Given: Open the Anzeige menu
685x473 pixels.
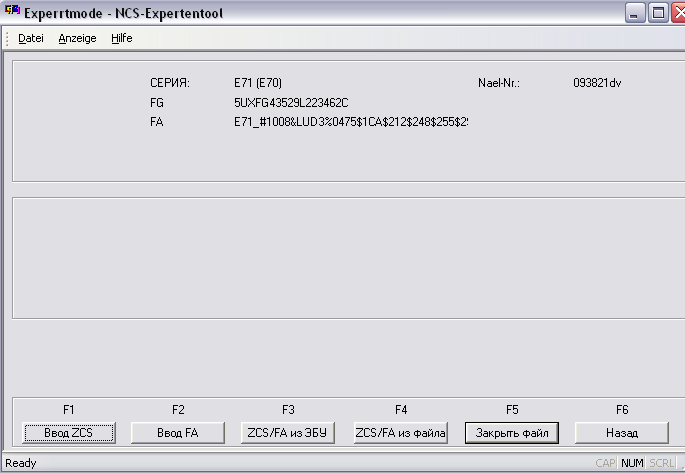Looking at the screenshot, I should coord(77,38).
